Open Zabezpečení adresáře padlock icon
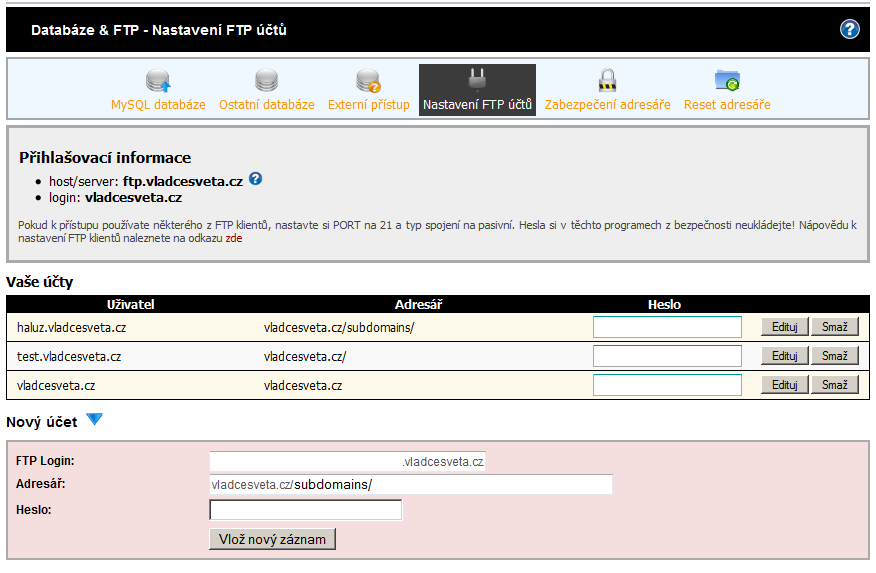Viewport: 876px width, 573px height. (x=607, y=81)
